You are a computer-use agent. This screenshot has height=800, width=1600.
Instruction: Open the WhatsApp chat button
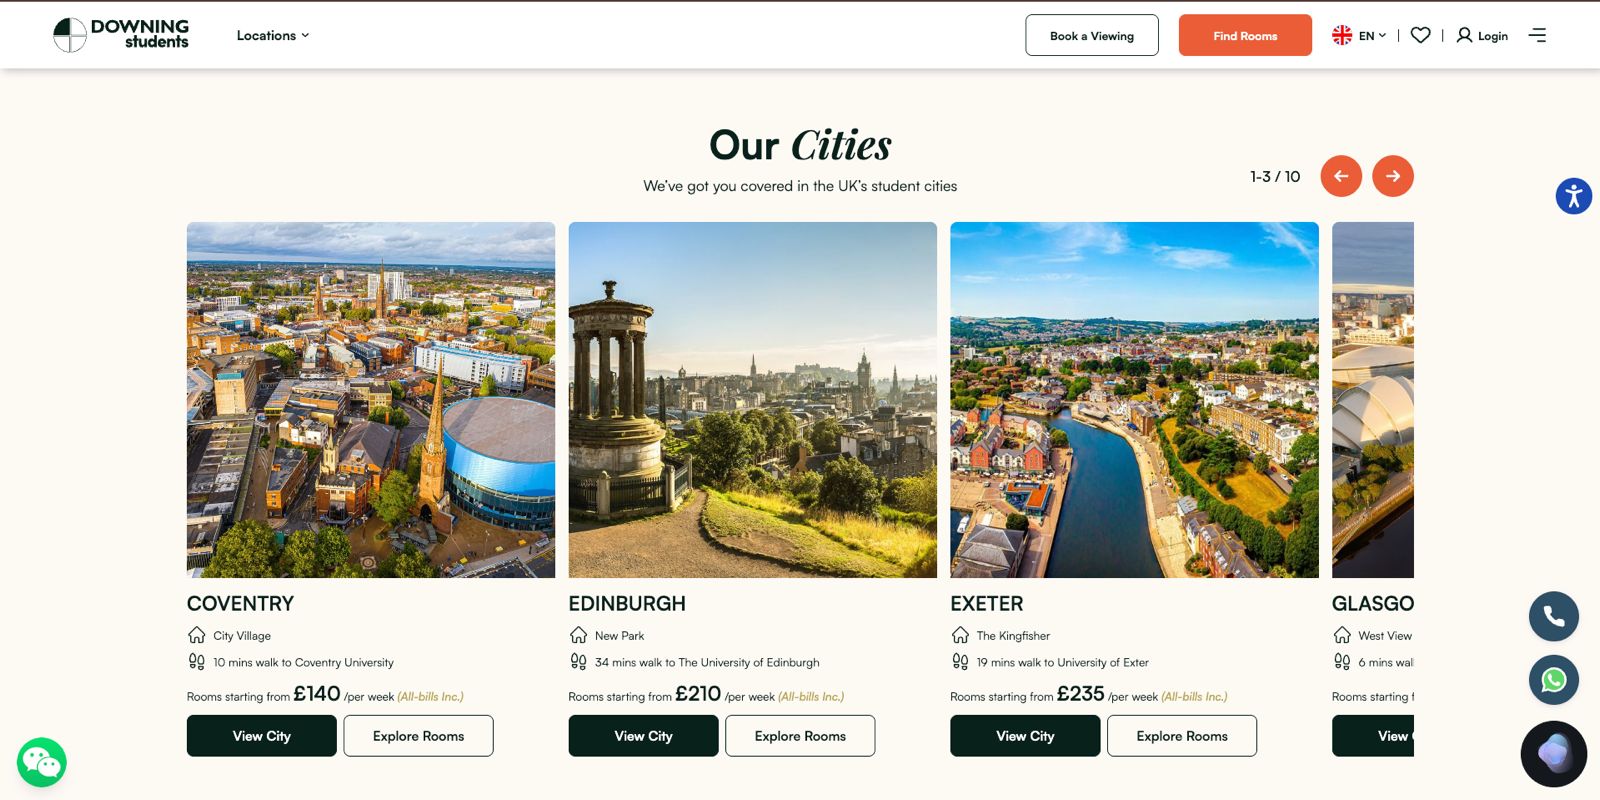(x=1554, y=680)
